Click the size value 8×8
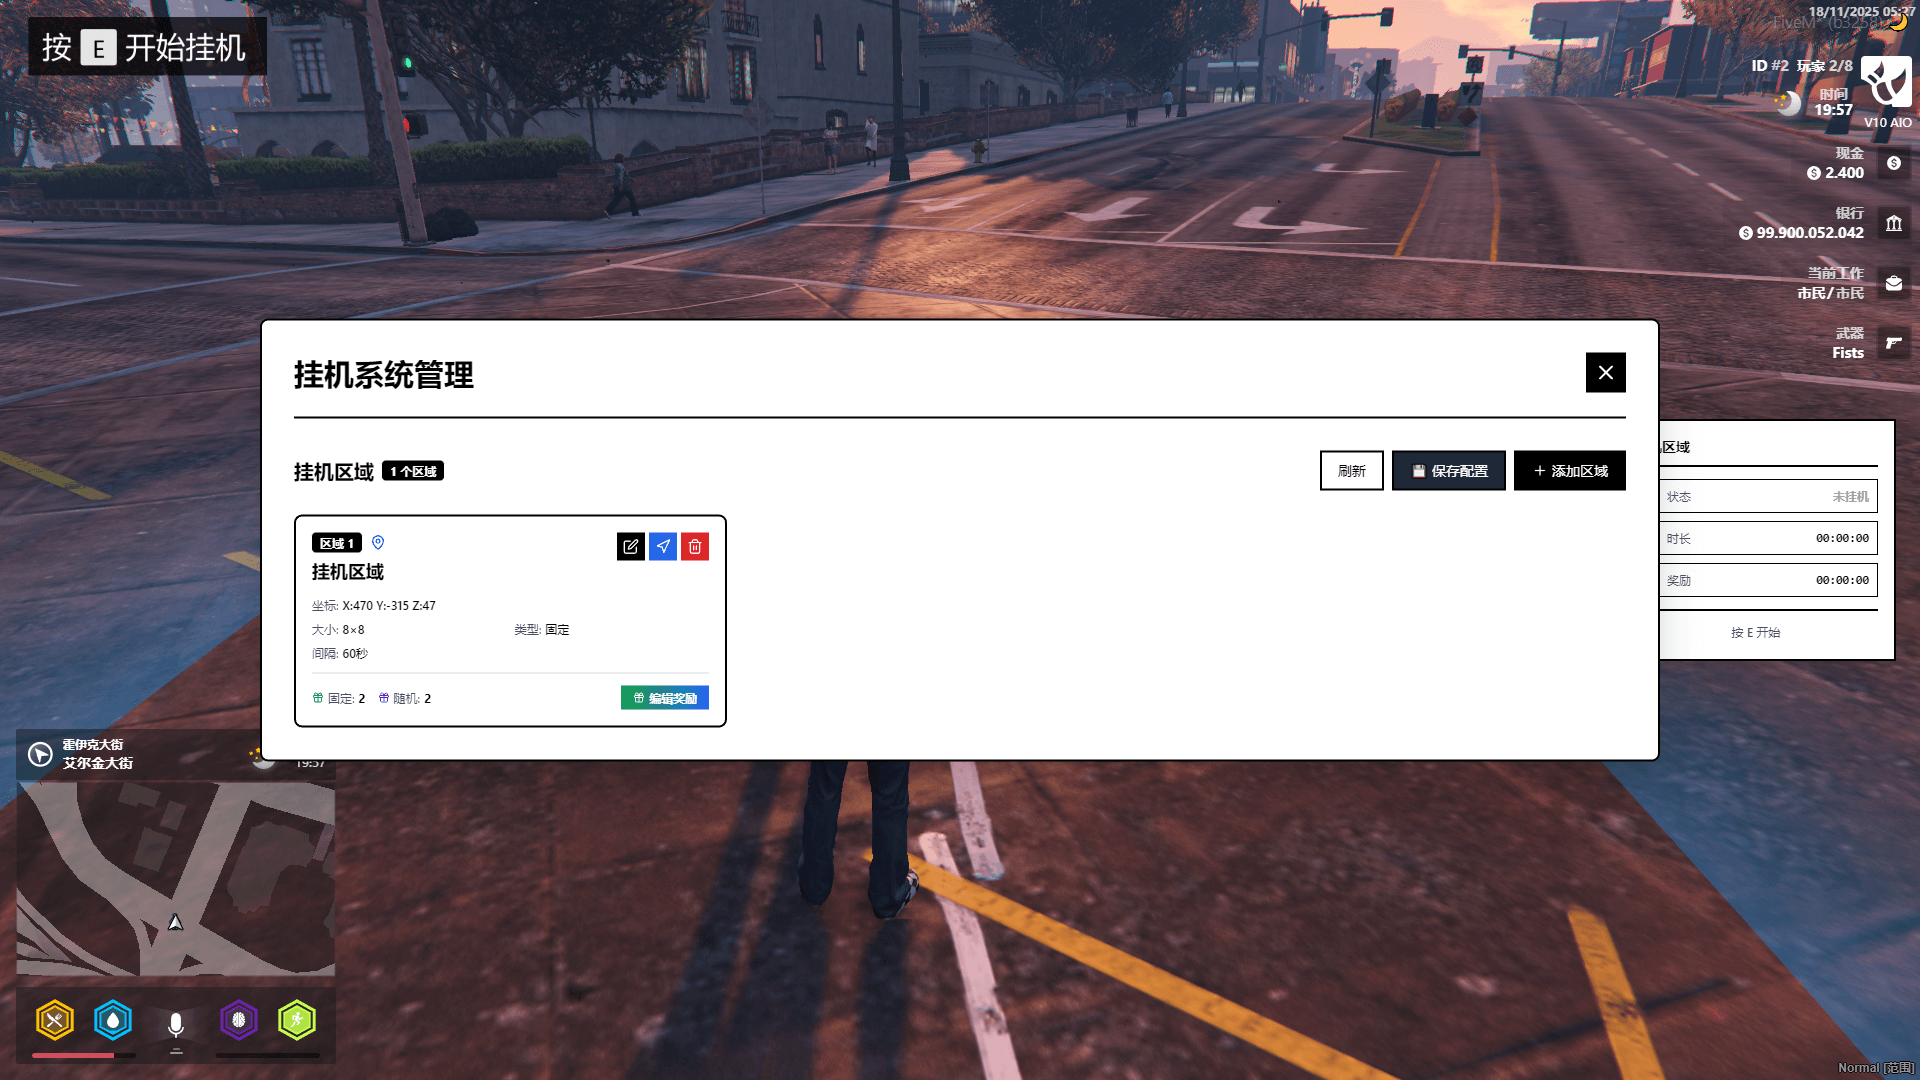Image resolution: width=1920 pixels, height=1080 pixels. (x=353, y=630)
